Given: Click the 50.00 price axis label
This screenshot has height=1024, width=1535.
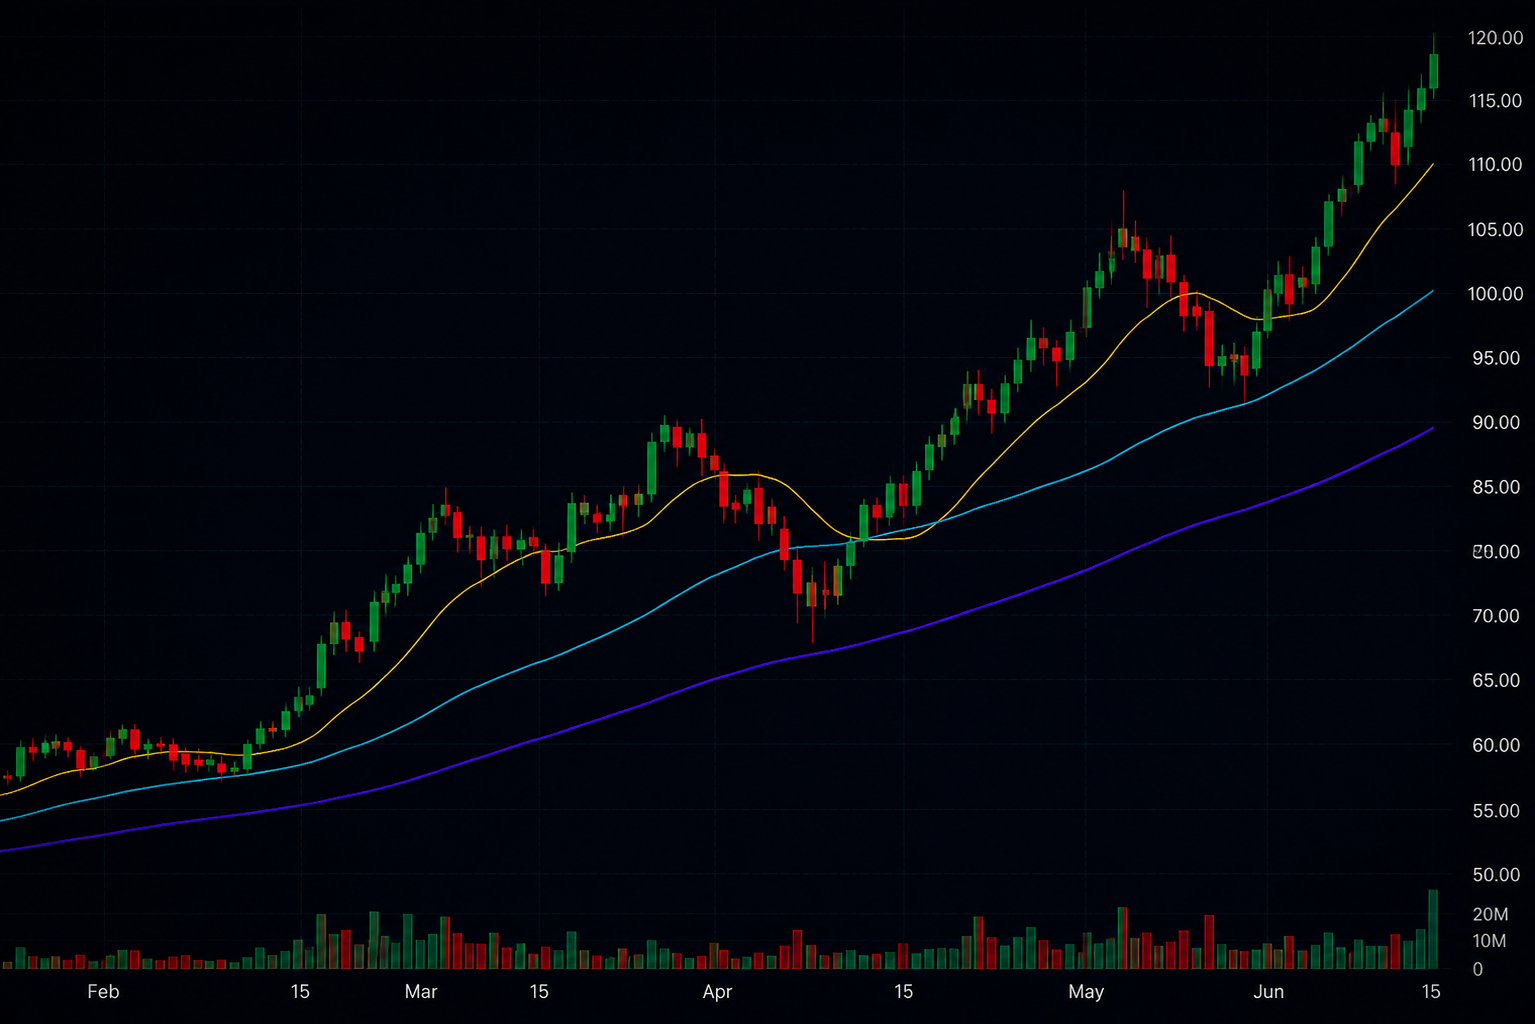Looking at the screenshot, I should pyautogui.click(x=1496, y=875).
